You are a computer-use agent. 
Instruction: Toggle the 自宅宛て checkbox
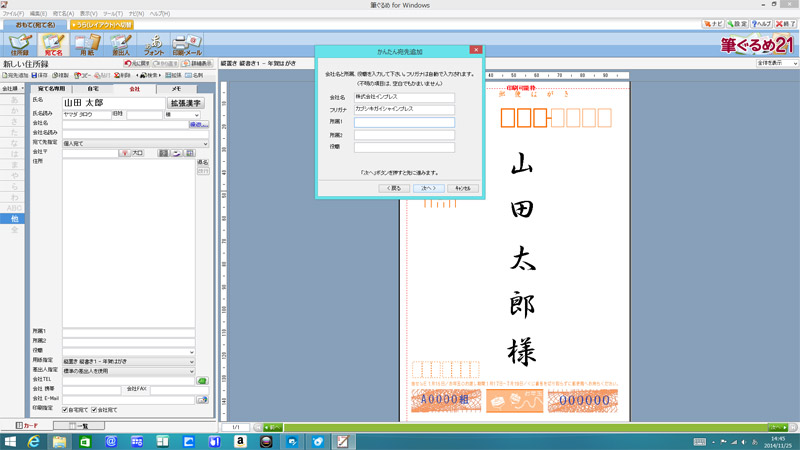[66, 410]
